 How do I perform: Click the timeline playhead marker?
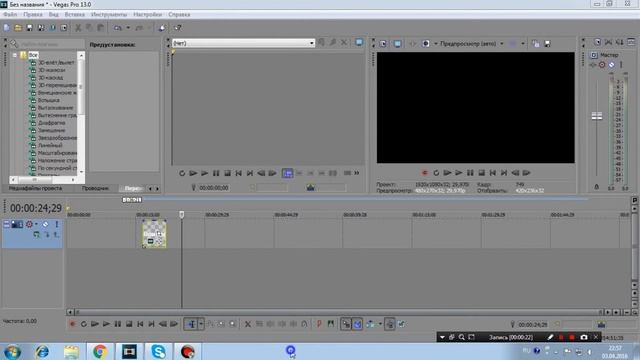182,214
